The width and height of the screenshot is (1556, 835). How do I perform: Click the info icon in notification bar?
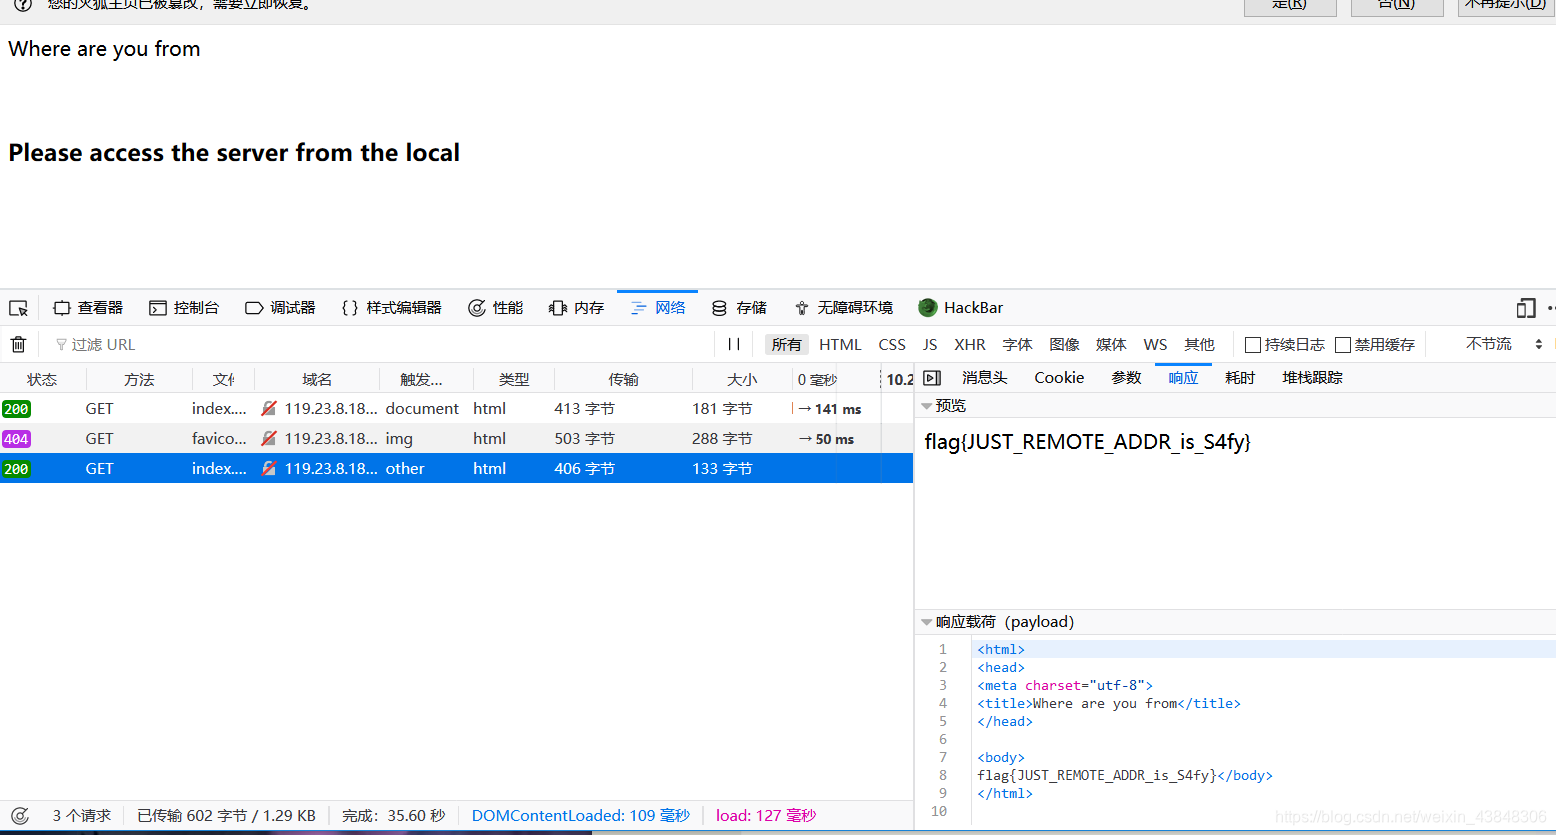(x=22, y=5)
